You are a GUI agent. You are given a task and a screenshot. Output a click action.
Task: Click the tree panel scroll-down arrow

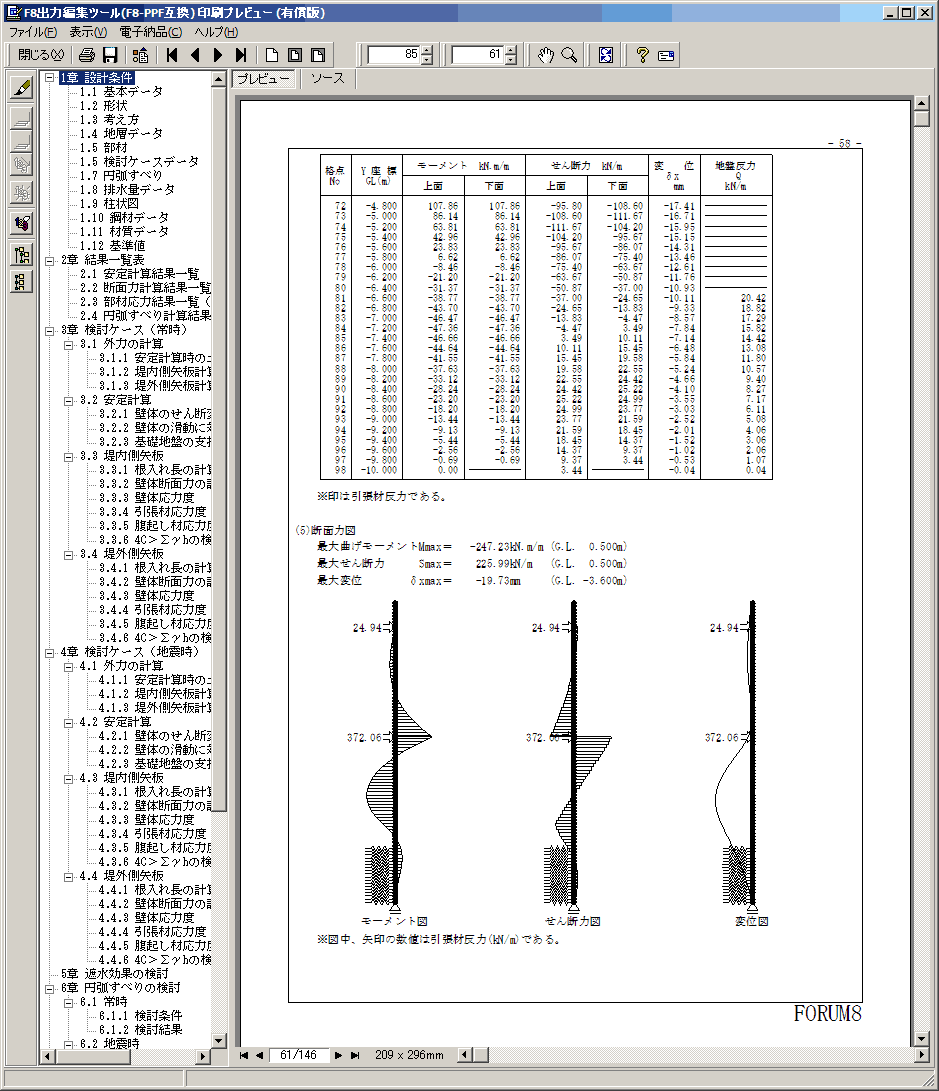coord(219,1041)
